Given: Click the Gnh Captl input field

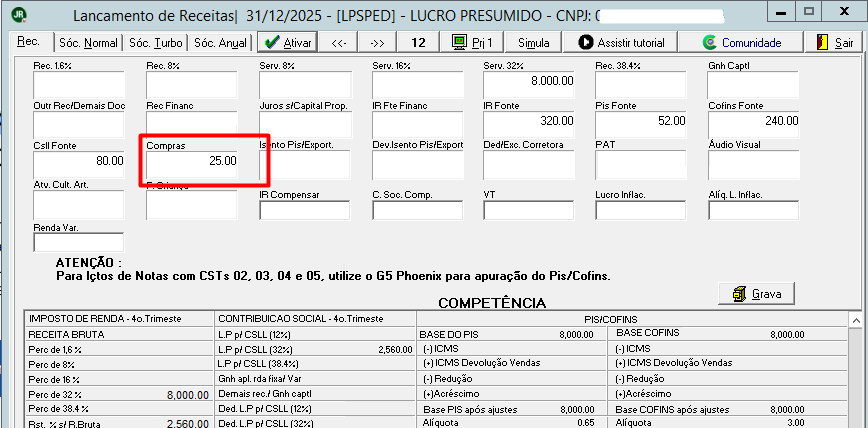Looking at the screenshot, I should point(753,85).
